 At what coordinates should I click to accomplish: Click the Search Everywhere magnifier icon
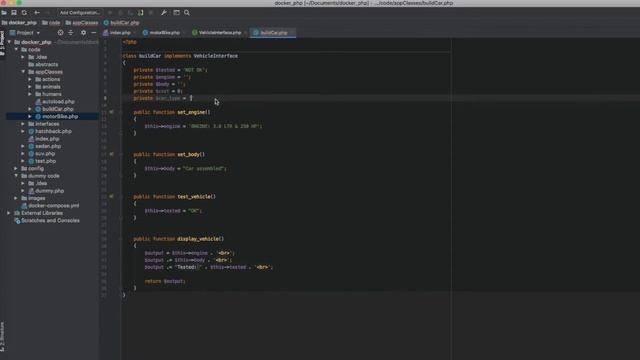[x=187, y=13]
